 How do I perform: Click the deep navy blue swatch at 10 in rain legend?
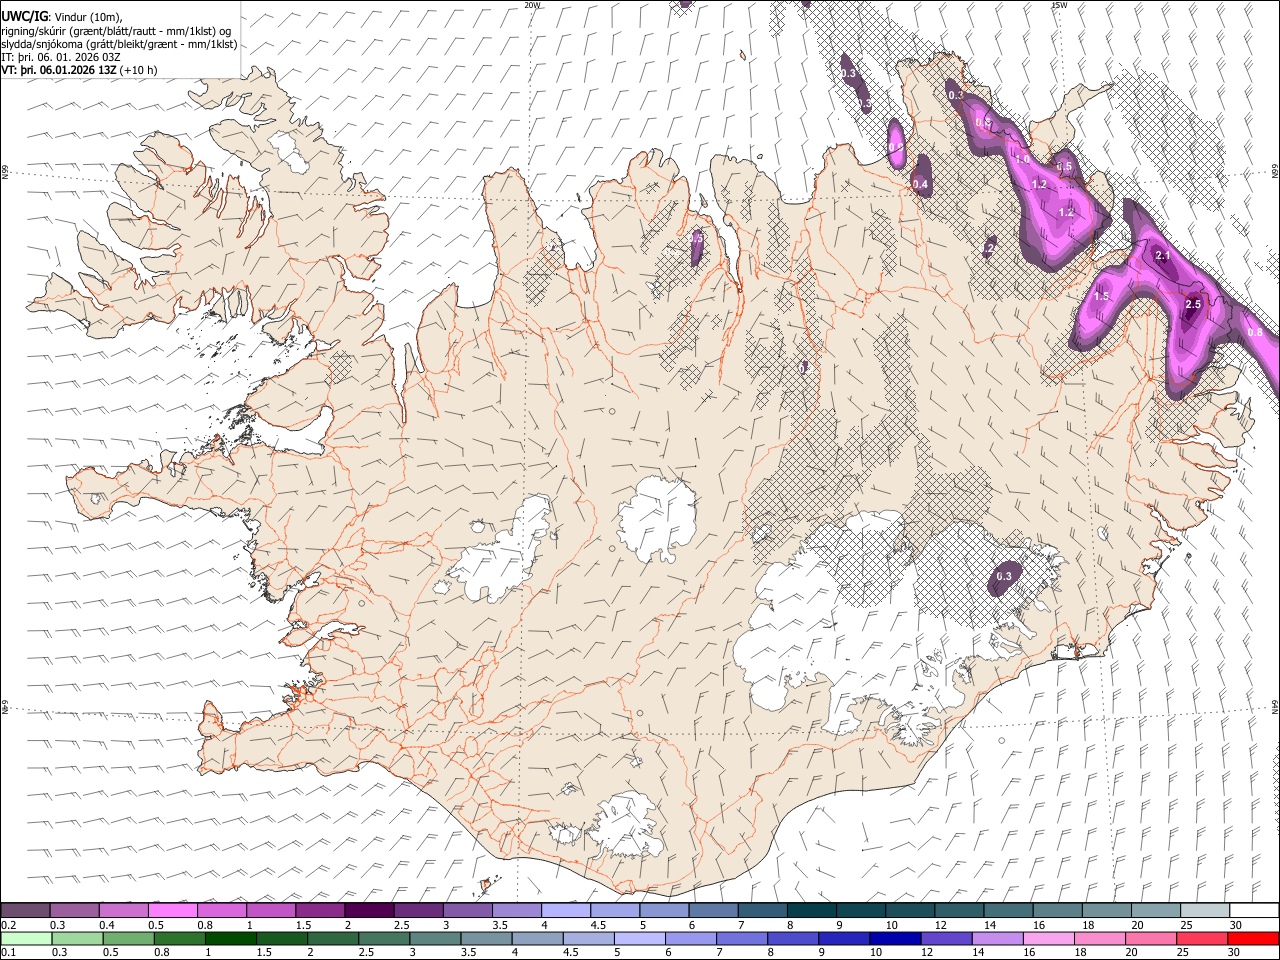click(895, 938)
